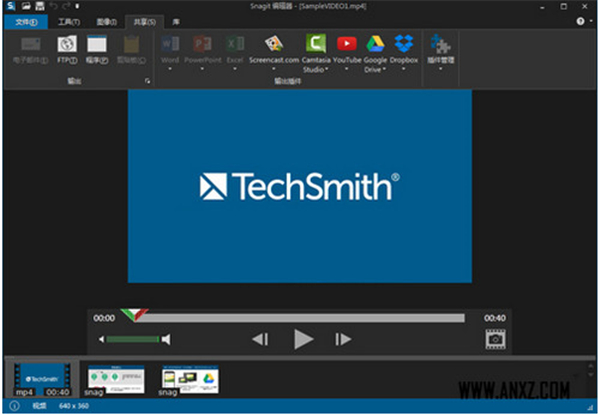600x415 pixels.
Task: Expand the plugin manager dropdown arrow
Action: click(x=440, y=69)
